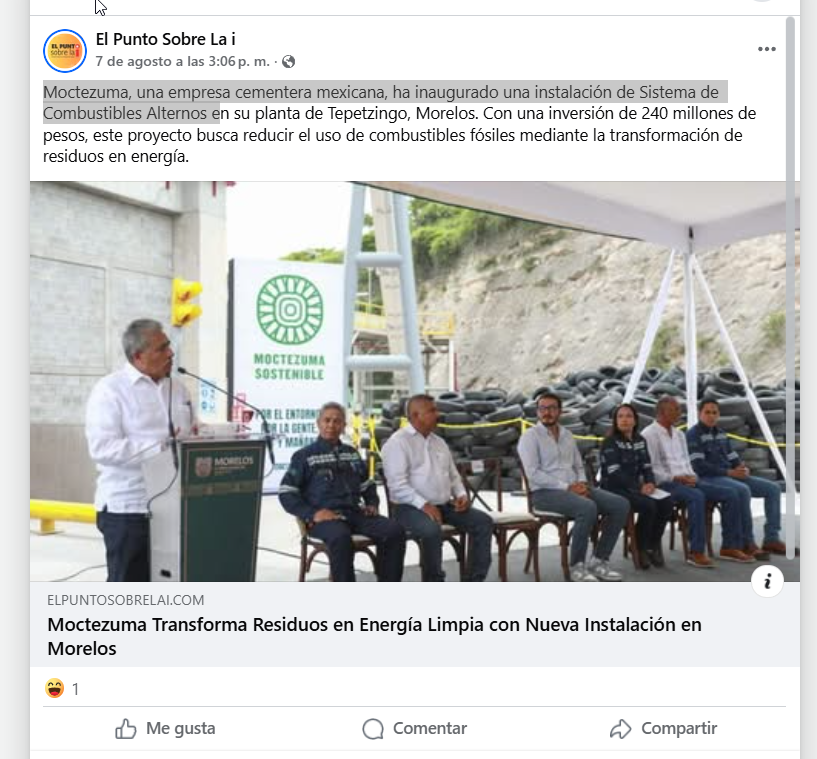This screenshot has height=759, width=817.
Task: Click the public globe privacy icon
Action: (x=288, y=62)
